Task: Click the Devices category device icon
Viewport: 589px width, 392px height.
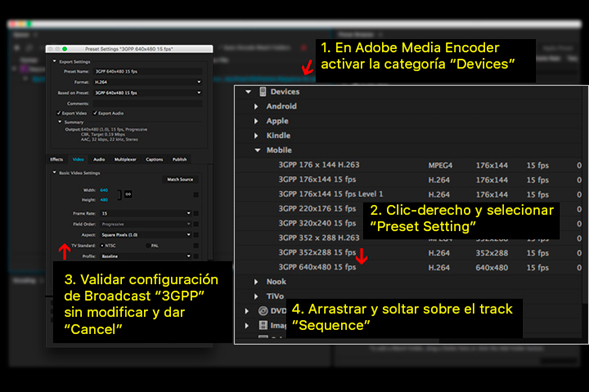Action: point(263,92)
